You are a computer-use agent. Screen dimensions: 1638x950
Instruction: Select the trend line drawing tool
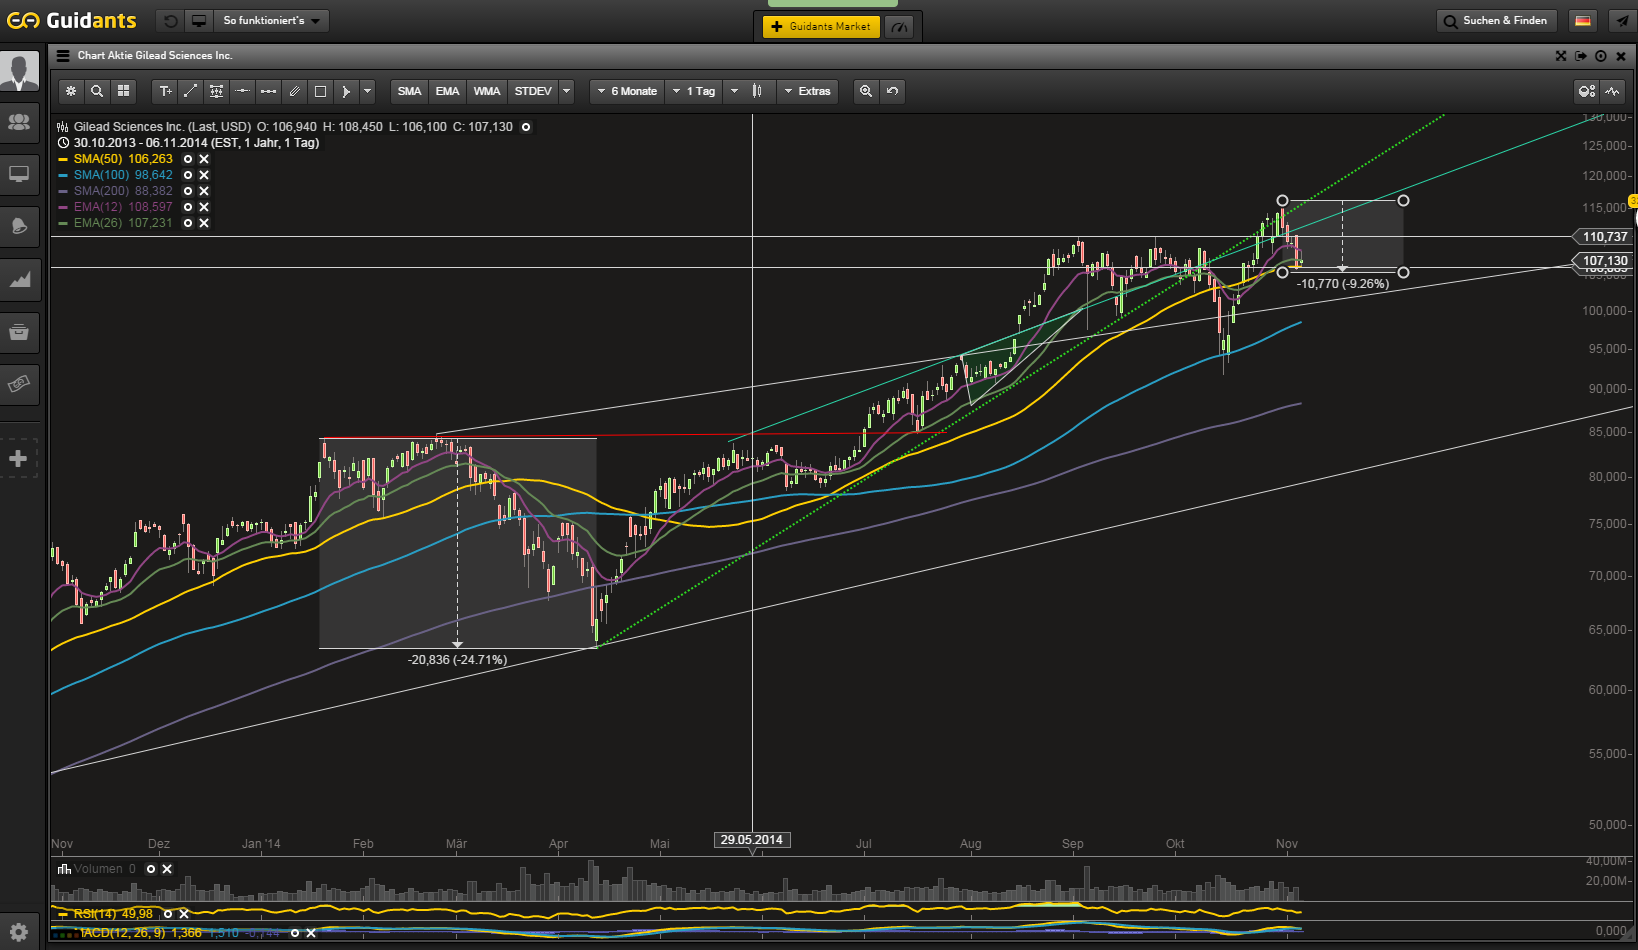(x=191, y=91)
